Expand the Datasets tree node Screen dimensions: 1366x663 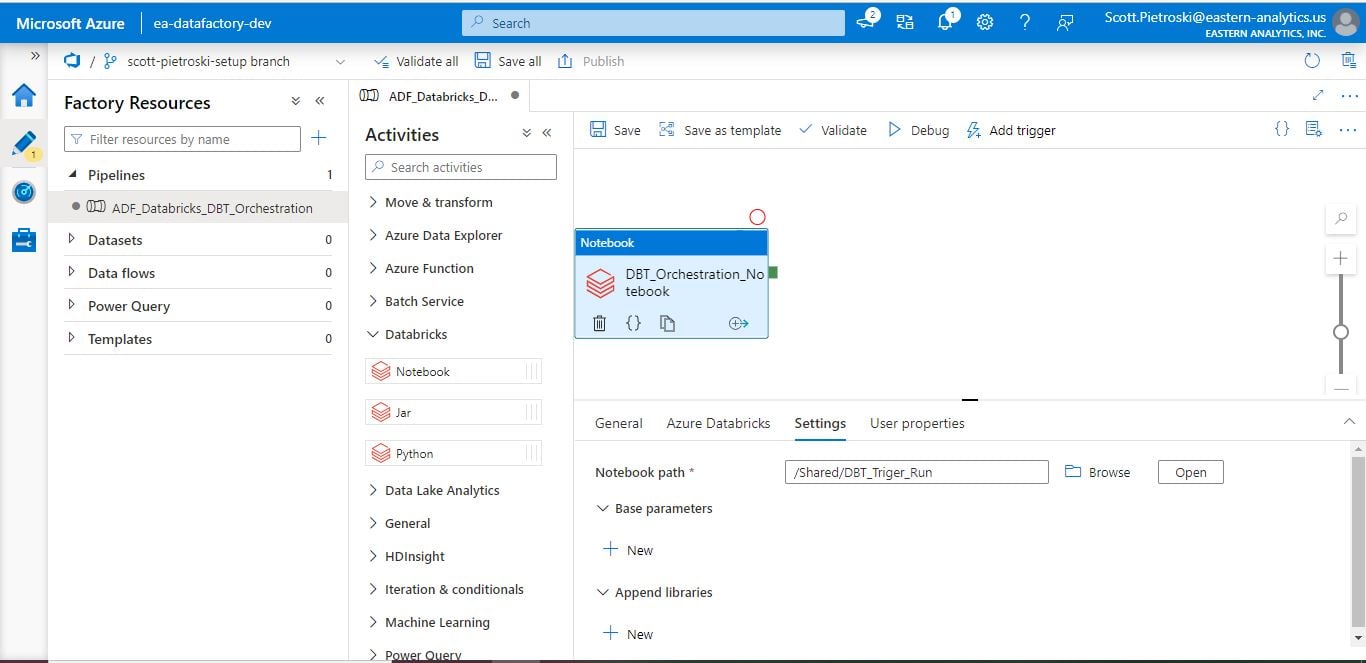71,239
